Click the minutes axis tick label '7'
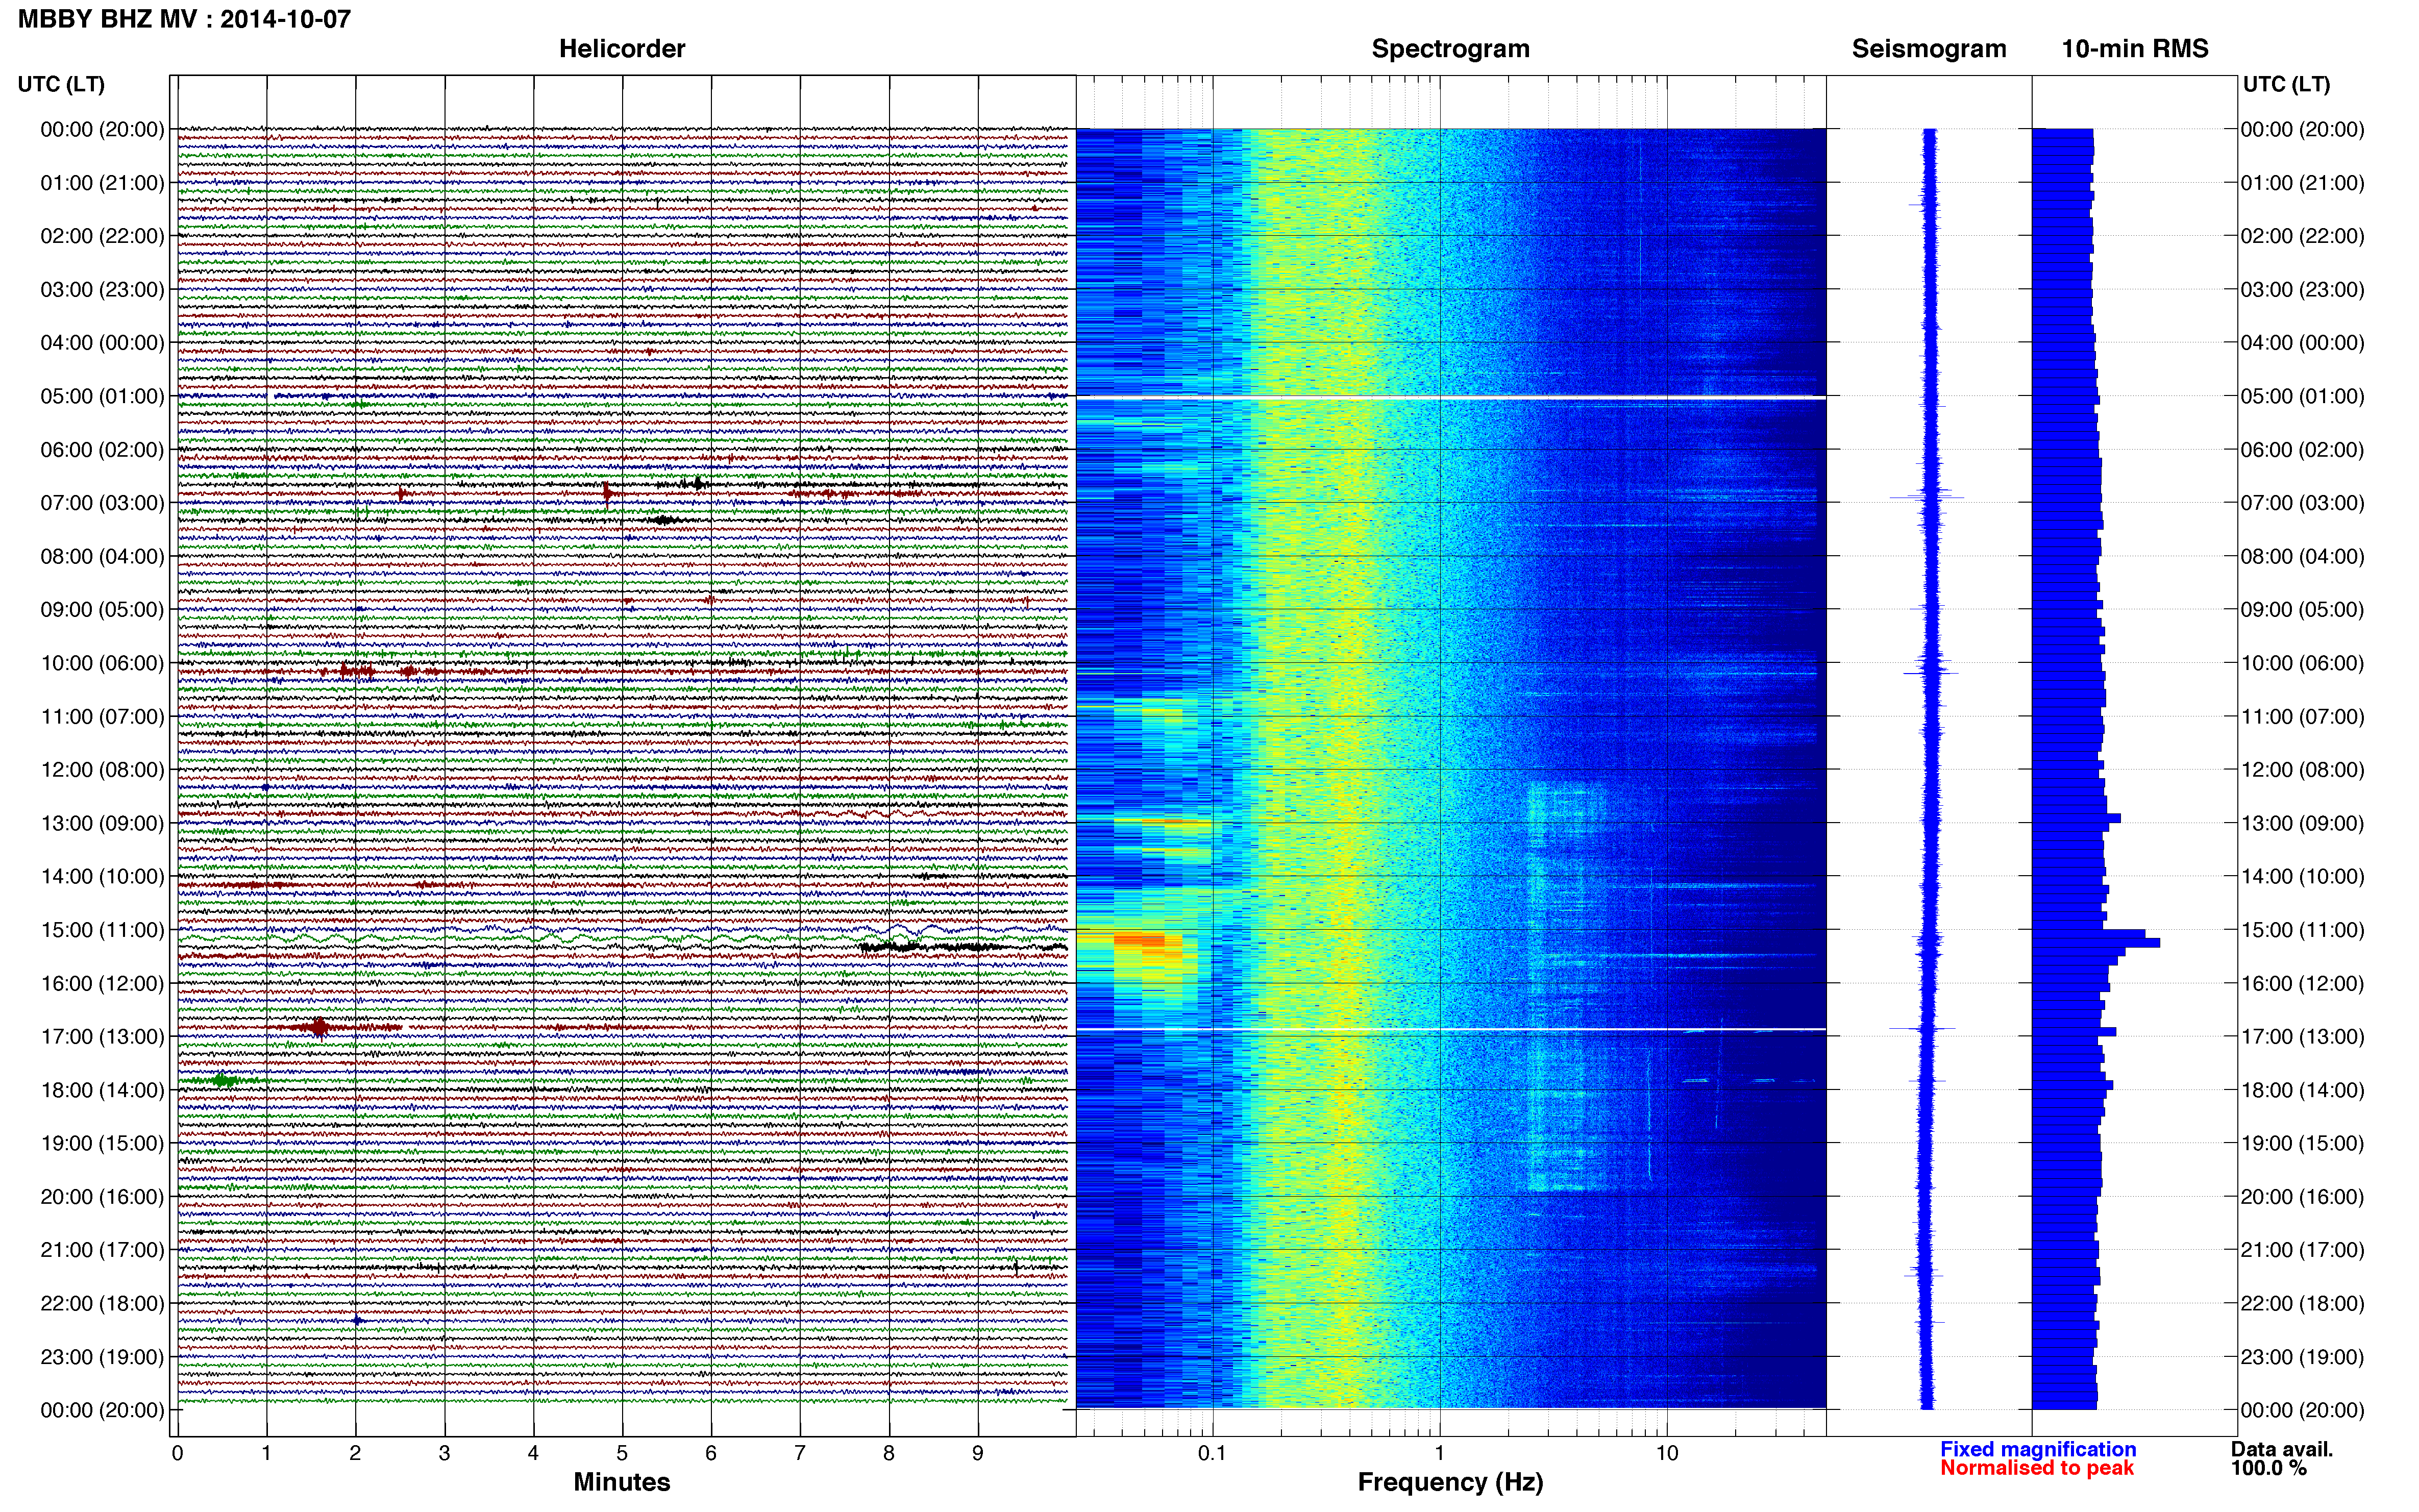The image size is (2419, 1512). (800, 1453)
